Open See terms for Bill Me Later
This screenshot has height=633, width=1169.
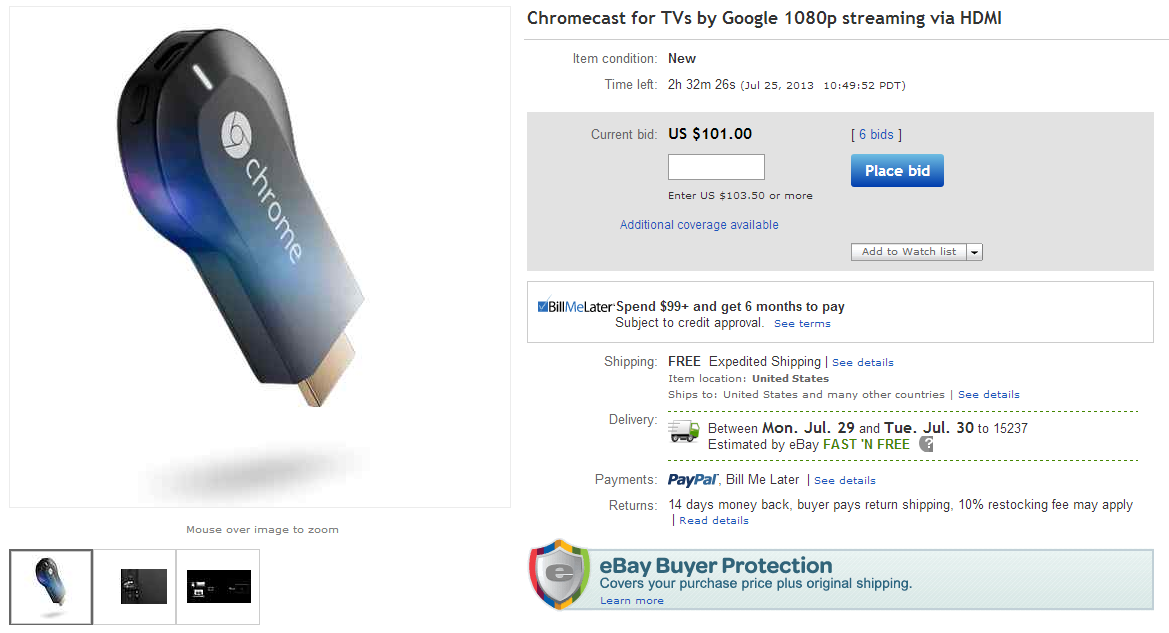[801, 323]
